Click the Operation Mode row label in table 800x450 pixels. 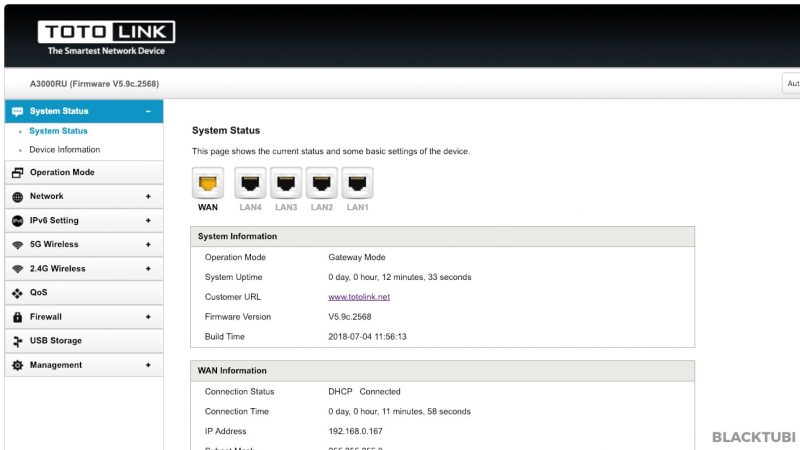click(235, 257)
